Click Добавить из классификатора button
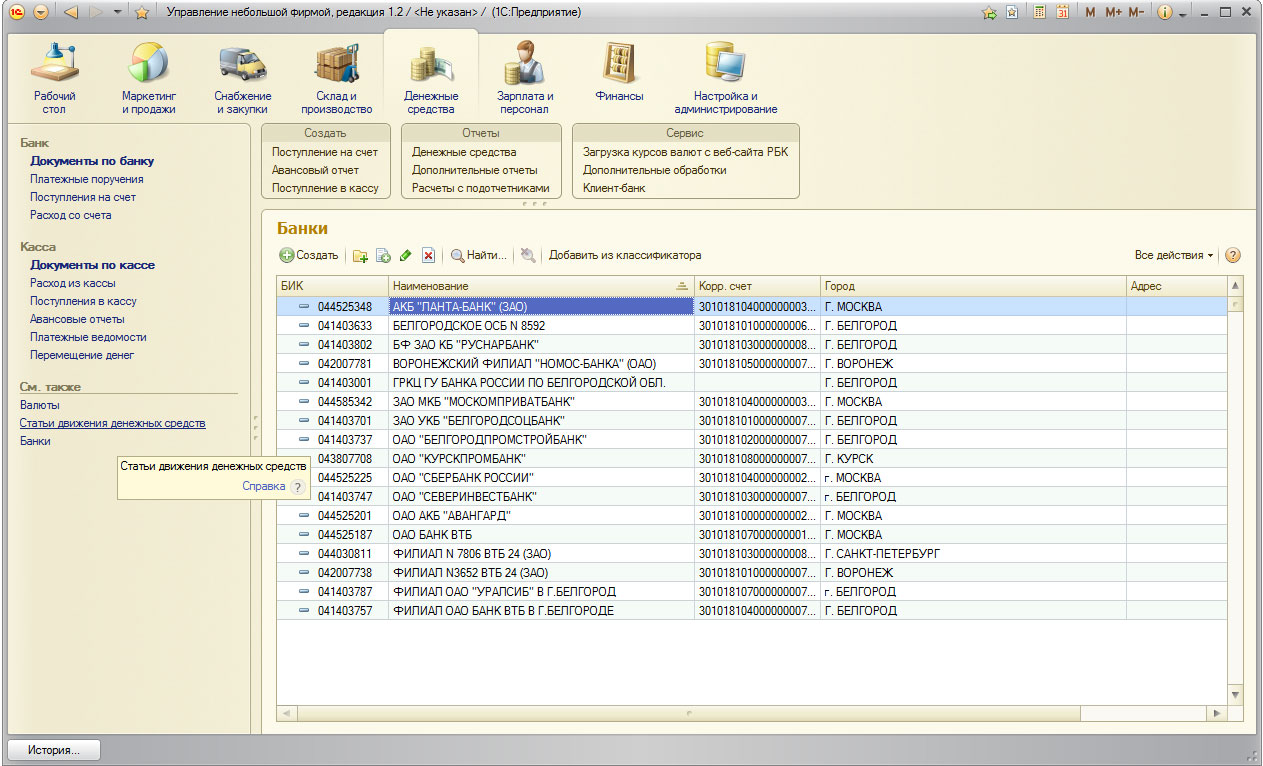The height and width of the screenshot is (766, 1263). click(x=624, y=255)
